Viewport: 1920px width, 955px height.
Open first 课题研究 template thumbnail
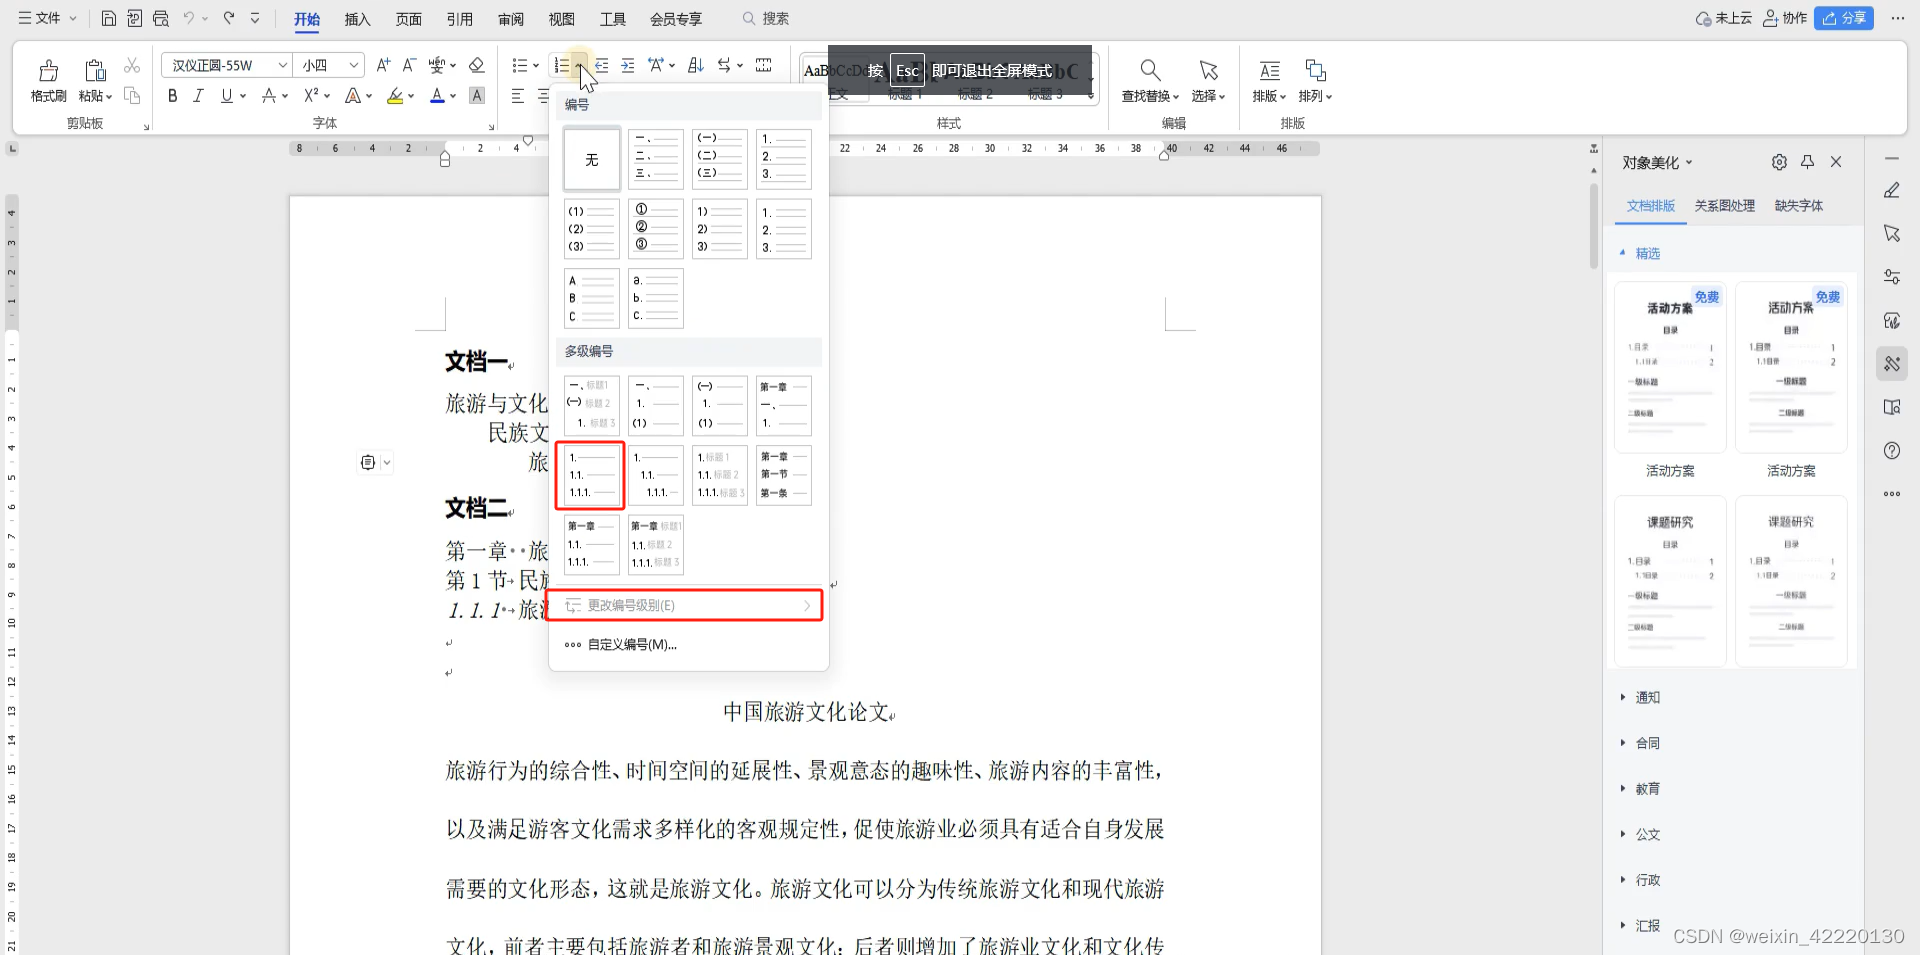(1670, 581)
